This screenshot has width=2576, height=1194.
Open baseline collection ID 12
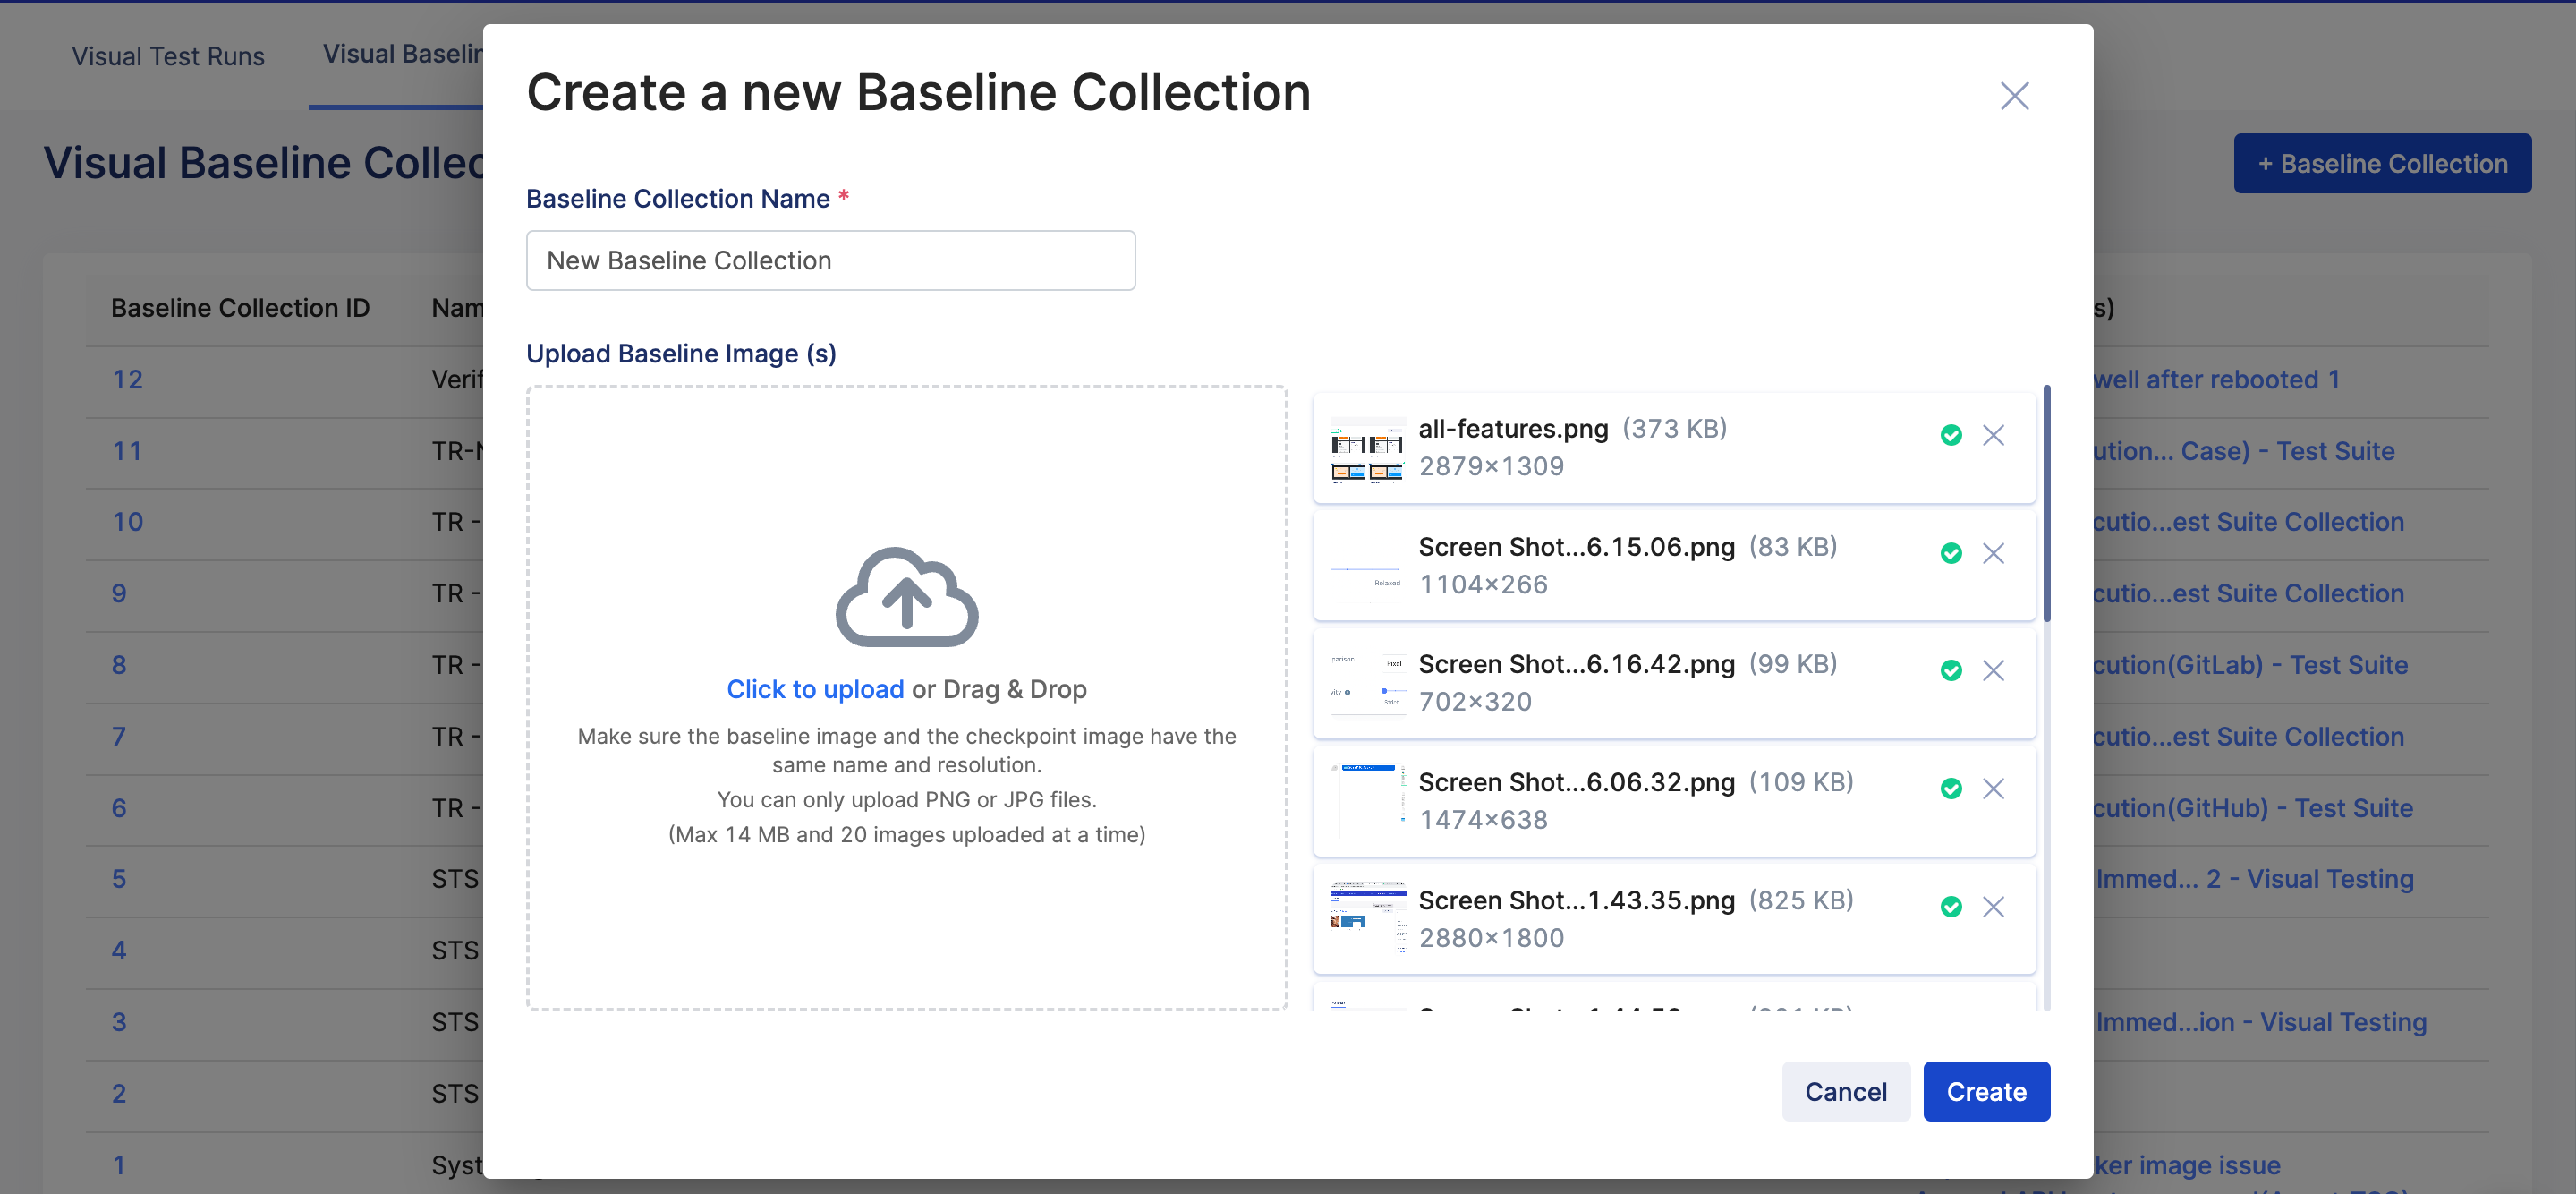tap(127, 380)
